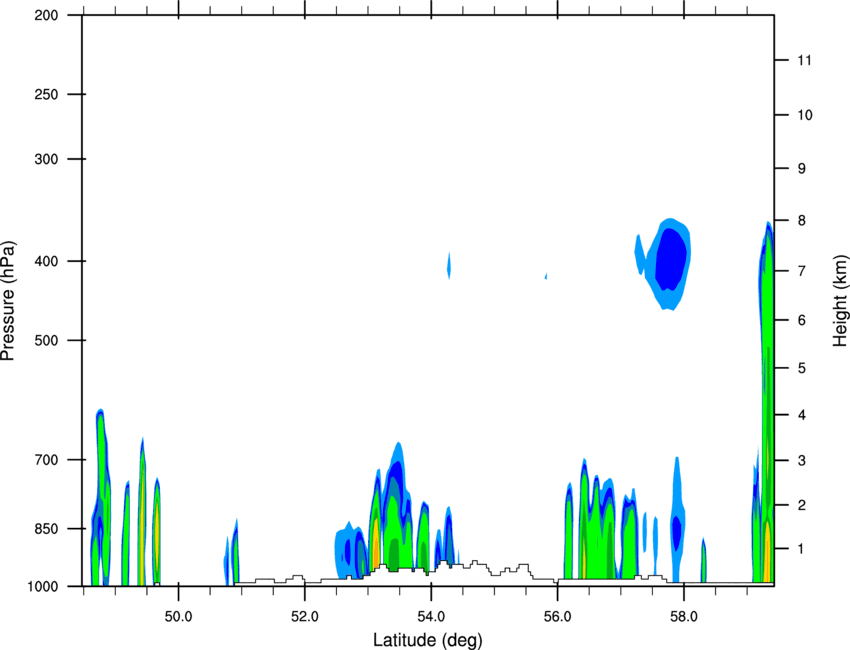Pick the 2 km height label

pos(802,505)
